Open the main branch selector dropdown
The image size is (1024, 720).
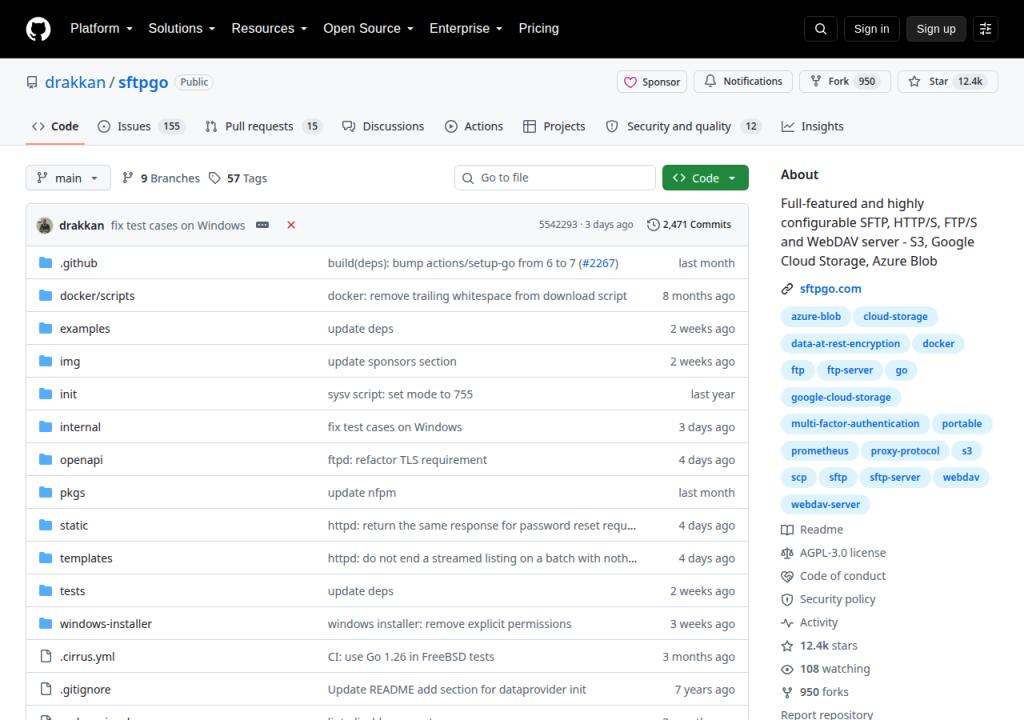pyautogui.click(x=68, y=178)
